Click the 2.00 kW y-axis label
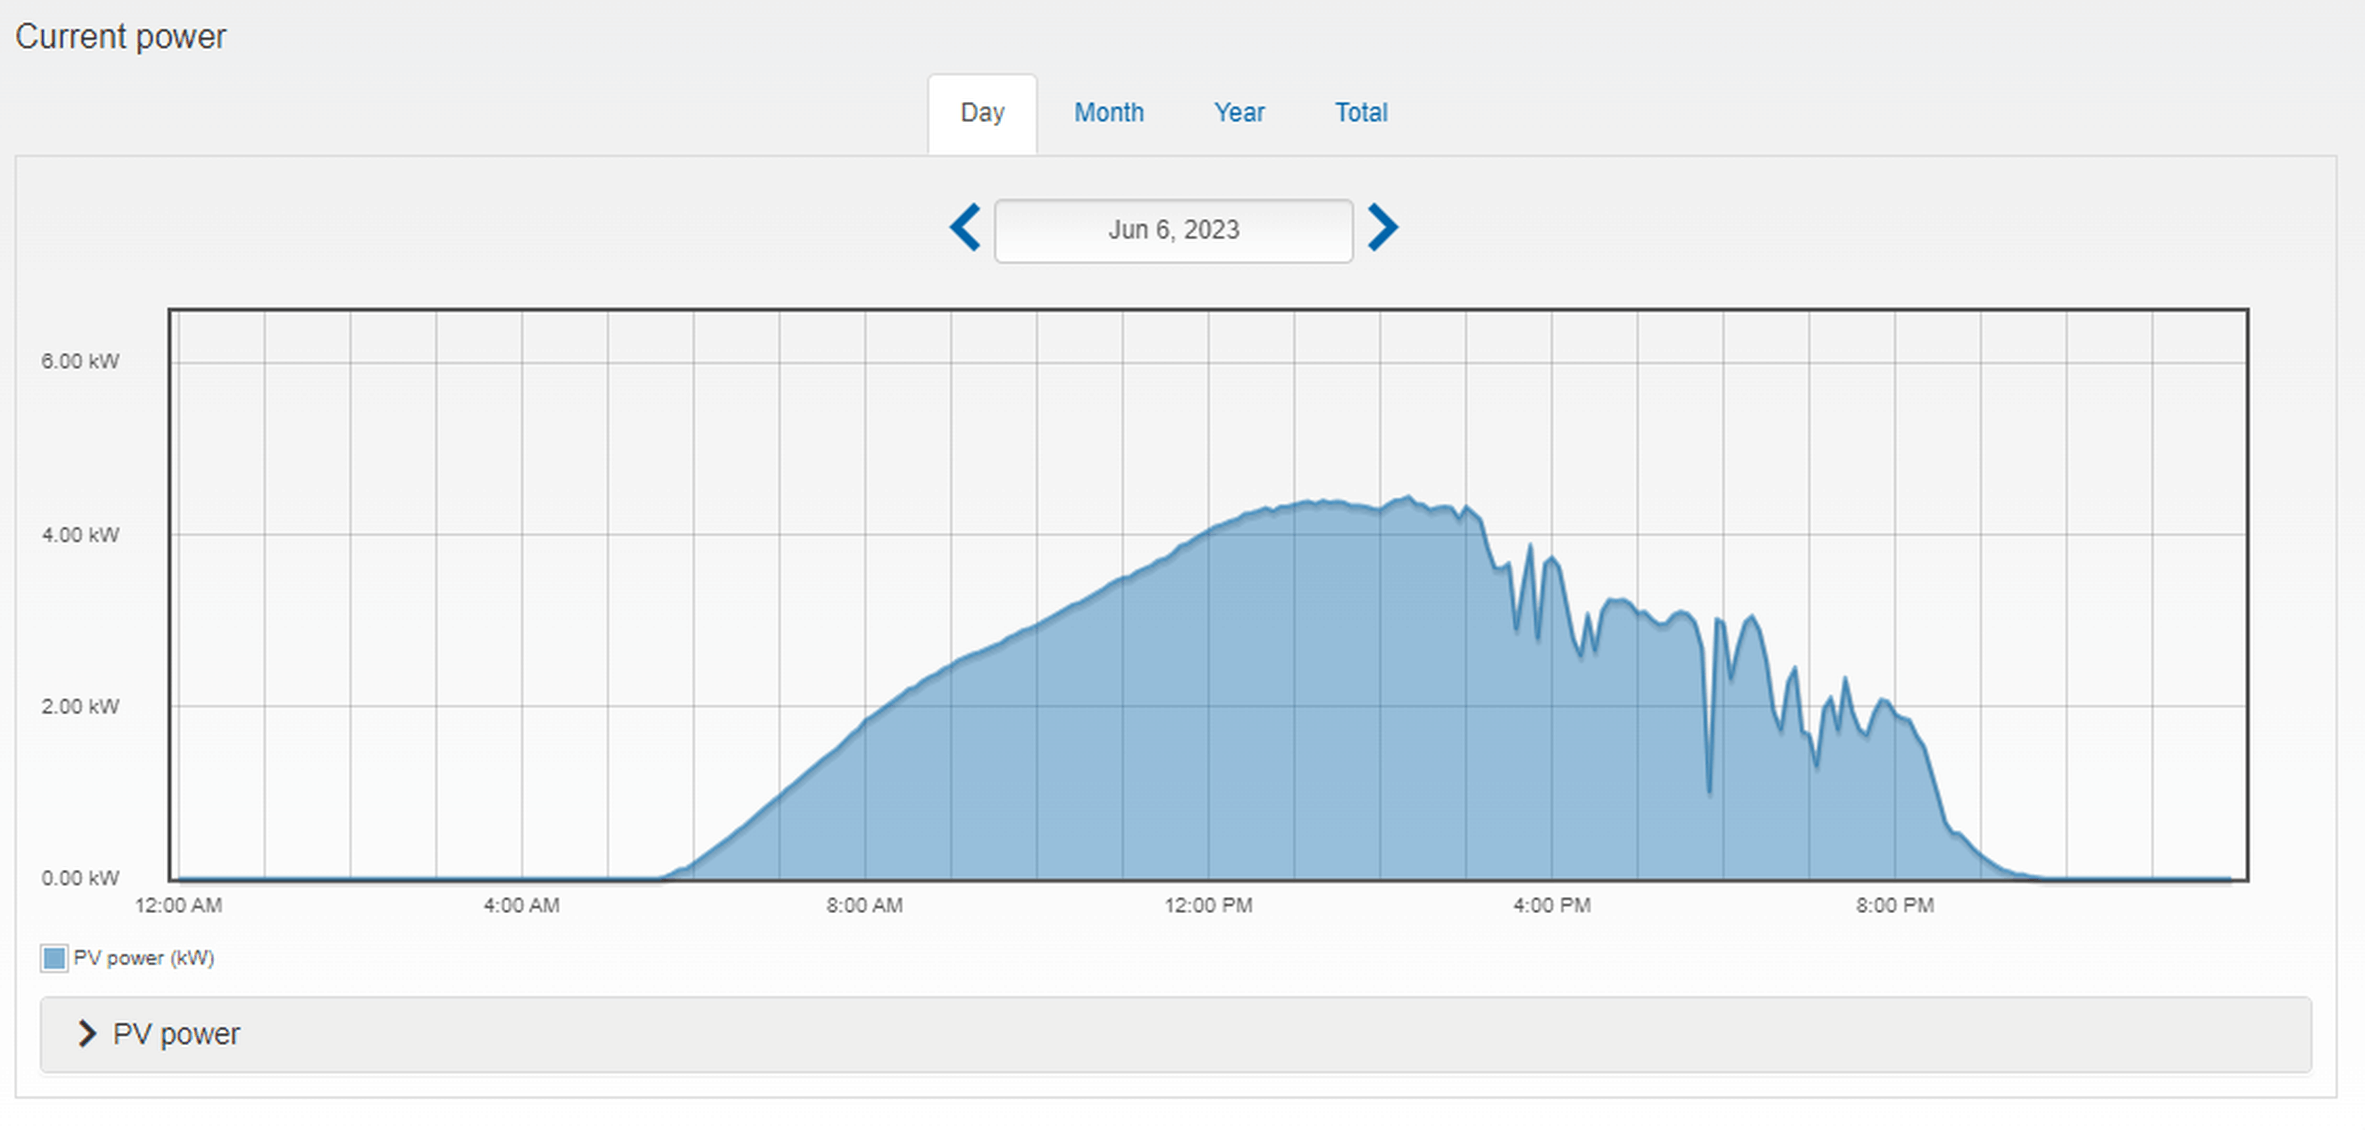Image resolution: width=2365 pixels, height=1130 pixels. pos(80,706)
